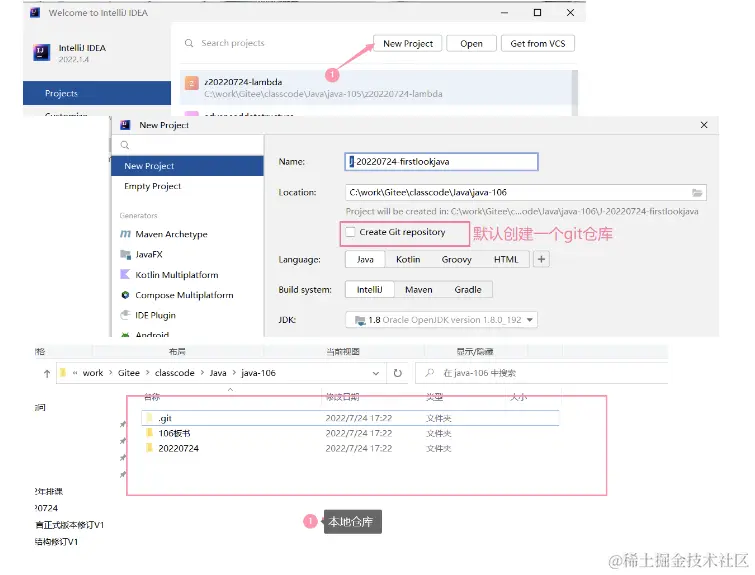Image resolution: width=755 pixels, height=575 pixels.
Task: Click the 类型 column header
Action: tap(434, 397)
